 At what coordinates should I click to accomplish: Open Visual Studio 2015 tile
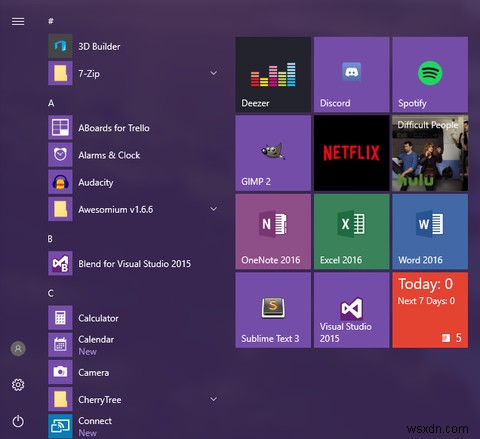tap(351, 310)
